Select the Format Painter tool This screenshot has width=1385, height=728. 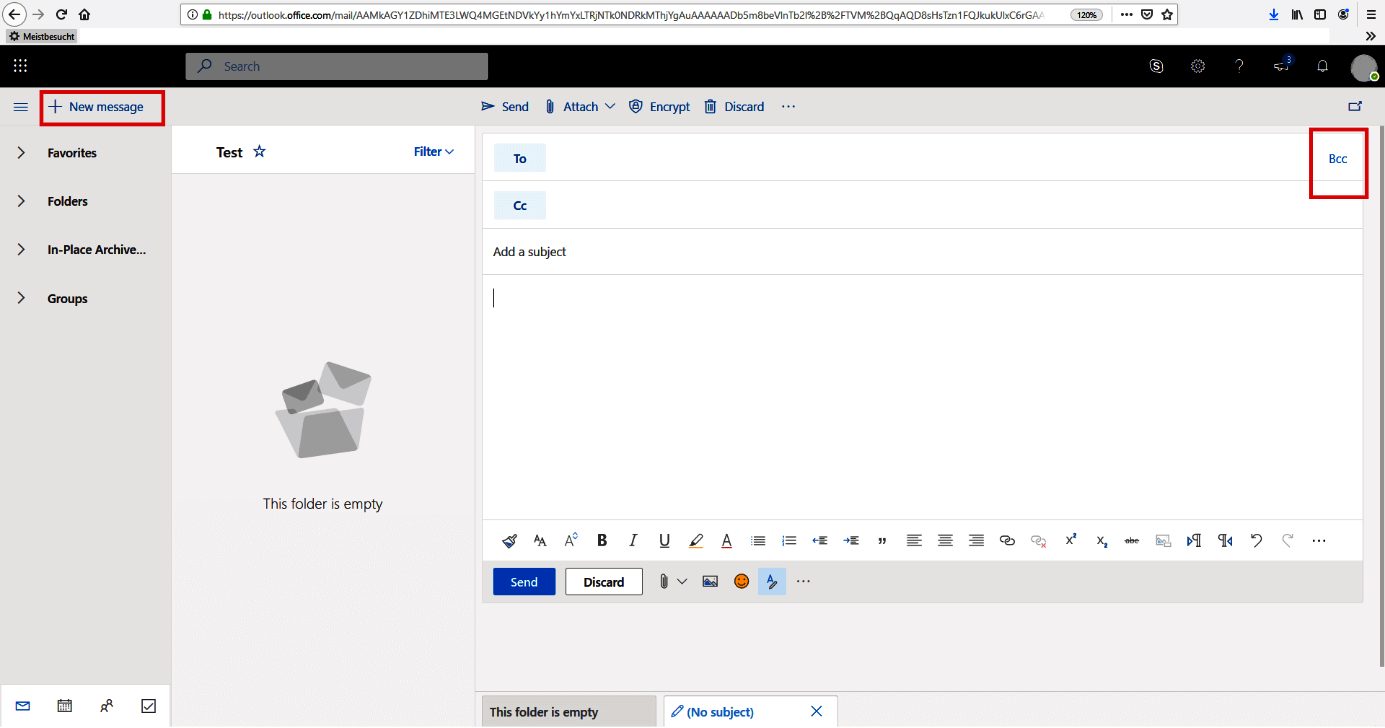[x=509, y=540]
